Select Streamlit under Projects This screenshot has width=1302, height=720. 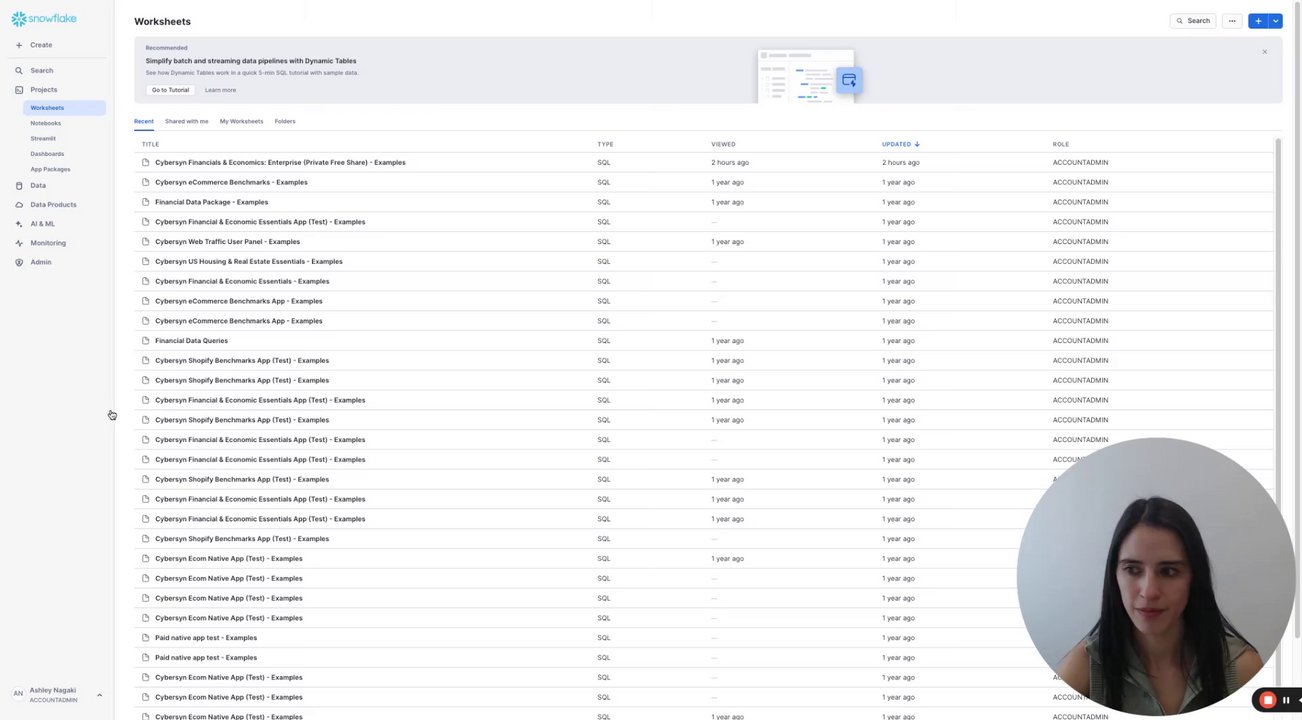[43, 139]
